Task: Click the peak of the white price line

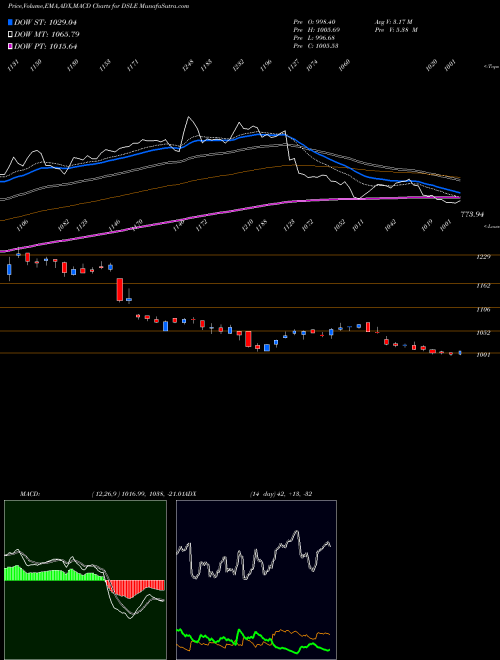Action: click(x=189, y=117)
